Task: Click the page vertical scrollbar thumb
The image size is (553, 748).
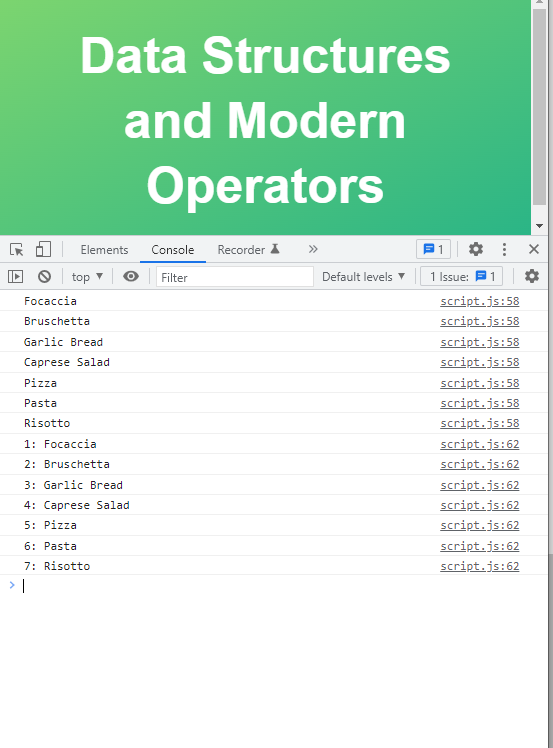Action: pos(539,106)
